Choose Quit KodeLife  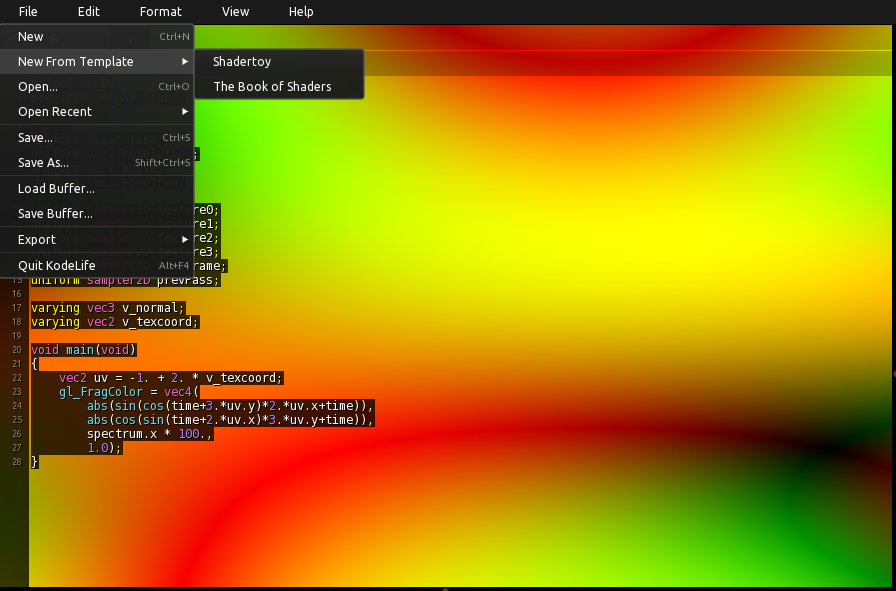(x=97, y=265)
